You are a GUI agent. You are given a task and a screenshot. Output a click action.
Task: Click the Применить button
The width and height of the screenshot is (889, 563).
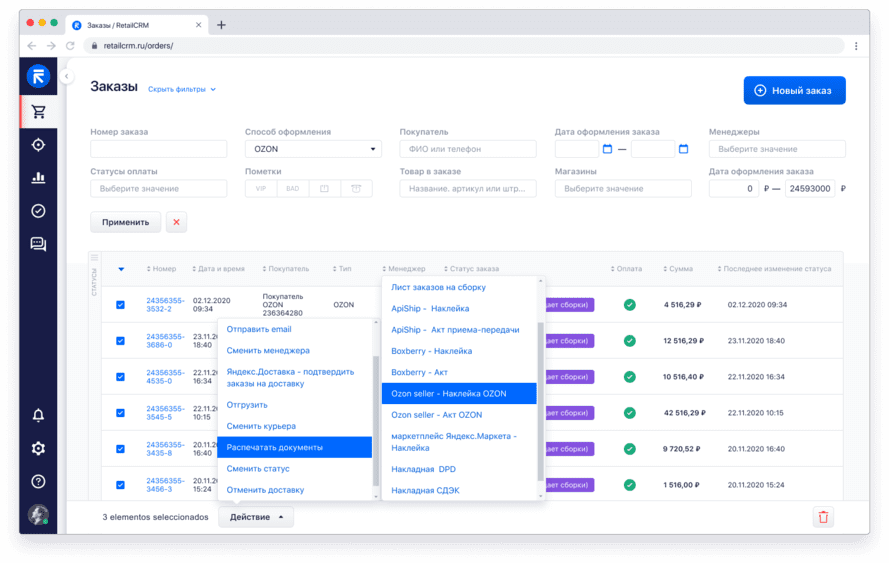125,222
